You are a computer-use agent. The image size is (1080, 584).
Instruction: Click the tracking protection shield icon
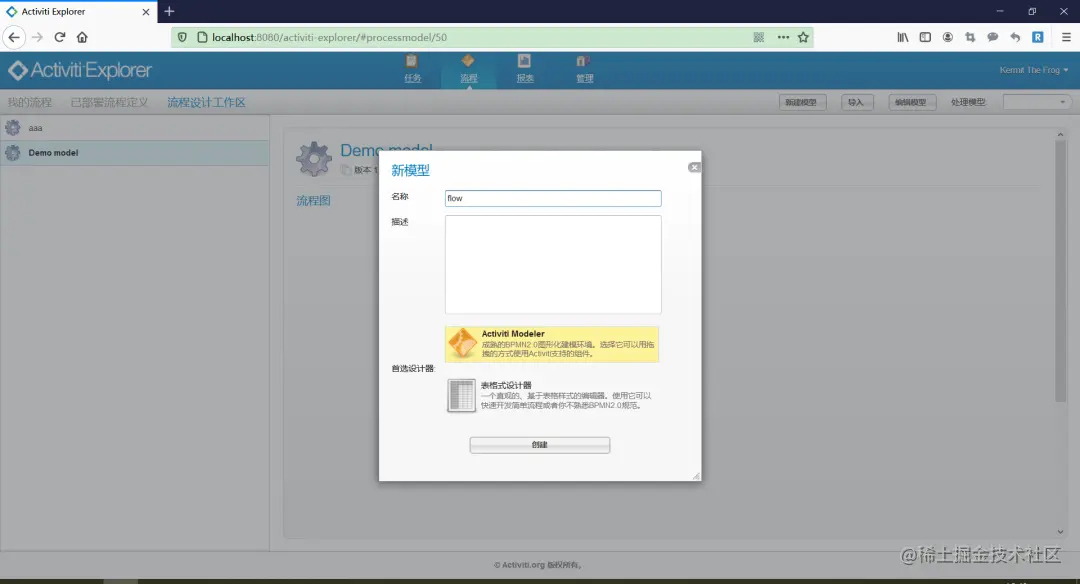pyautogui.click(x=182, y=37)
